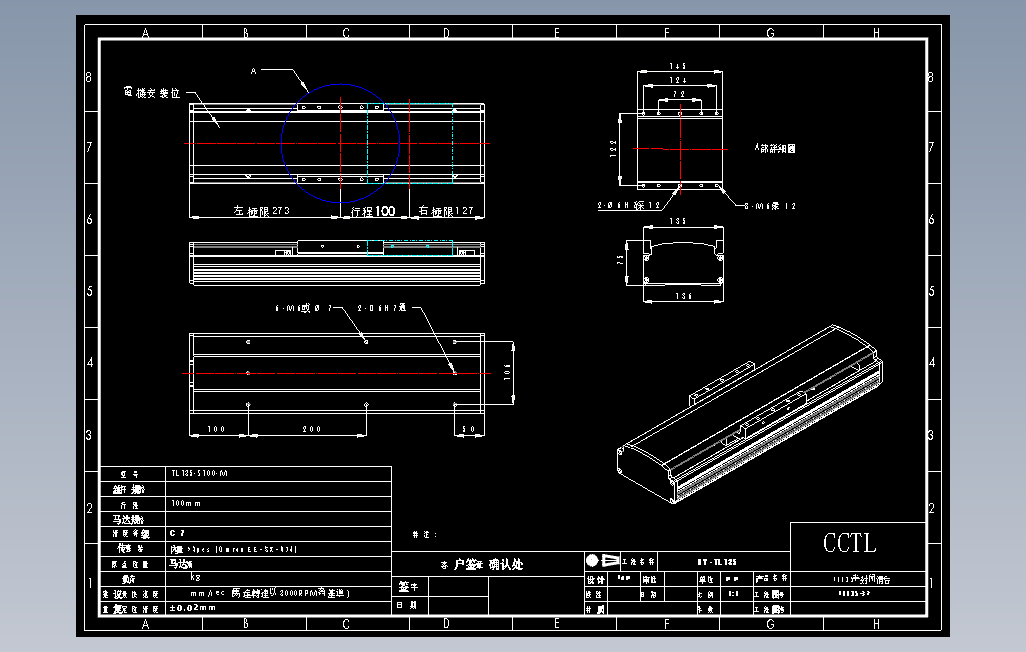Select the 122 vertical dimension
Screen dimensions: 1026x652
(x=614, y=148)
